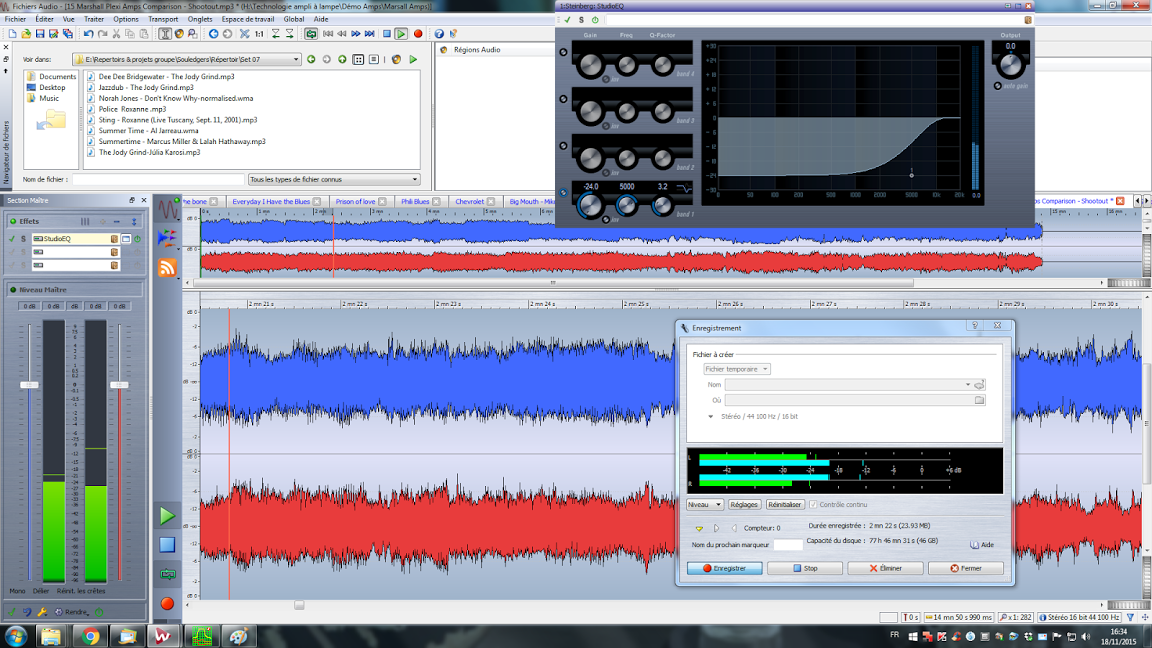The width and height of the screenshot is (1152, 648).
Task: Click the red Record icon in main toolbar
Action: click(418, 34)
